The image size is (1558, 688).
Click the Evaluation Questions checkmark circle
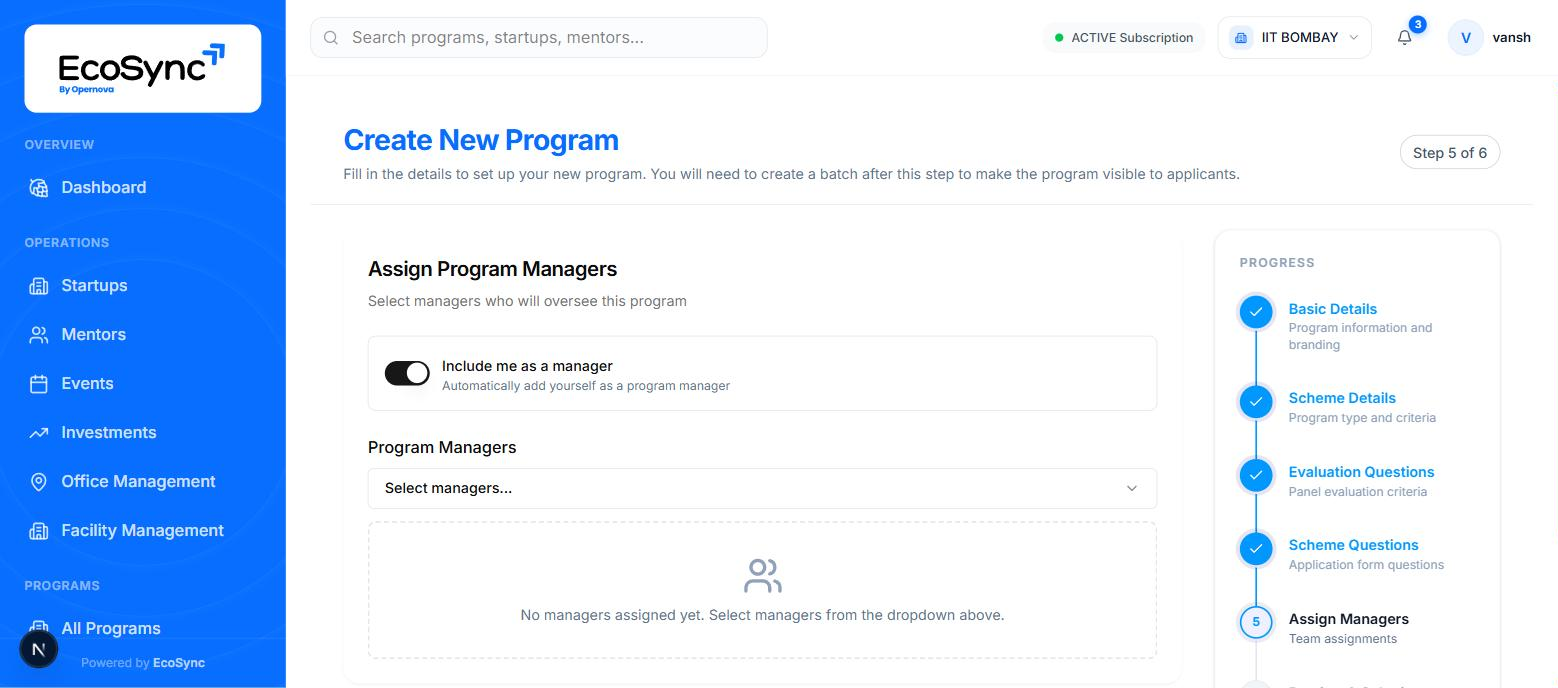pyautogui.click(x=1256, y=475)
